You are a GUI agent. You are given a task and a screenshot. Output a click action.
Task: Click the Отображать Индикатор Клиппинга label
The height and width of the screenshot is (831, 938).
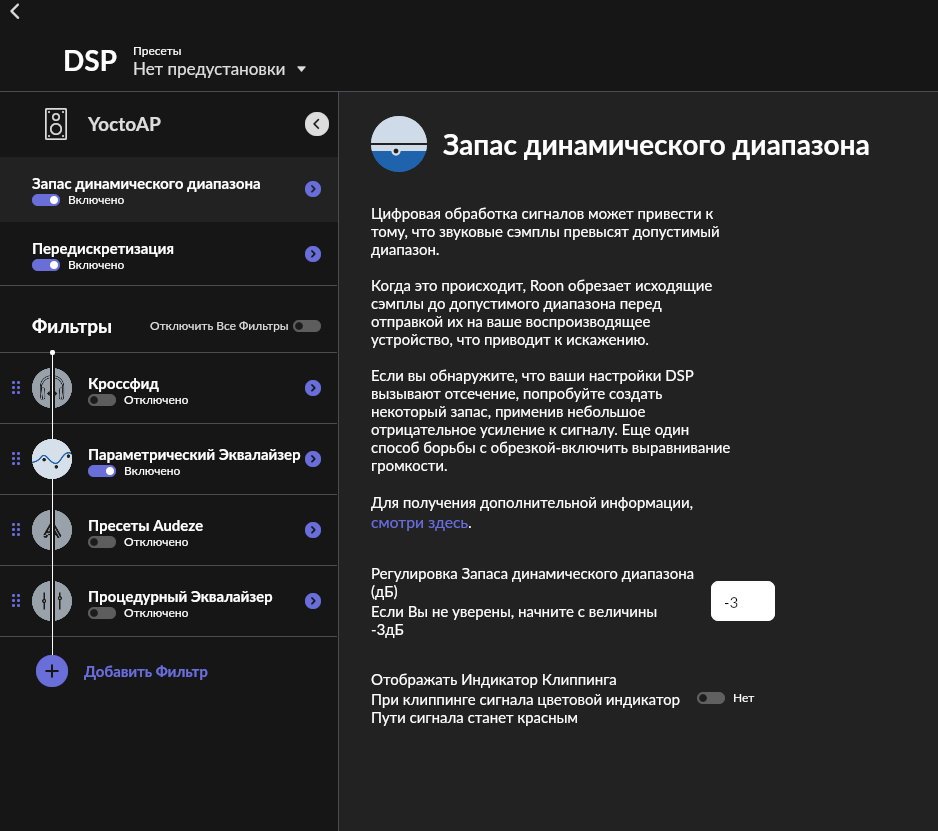coord(494,680)
